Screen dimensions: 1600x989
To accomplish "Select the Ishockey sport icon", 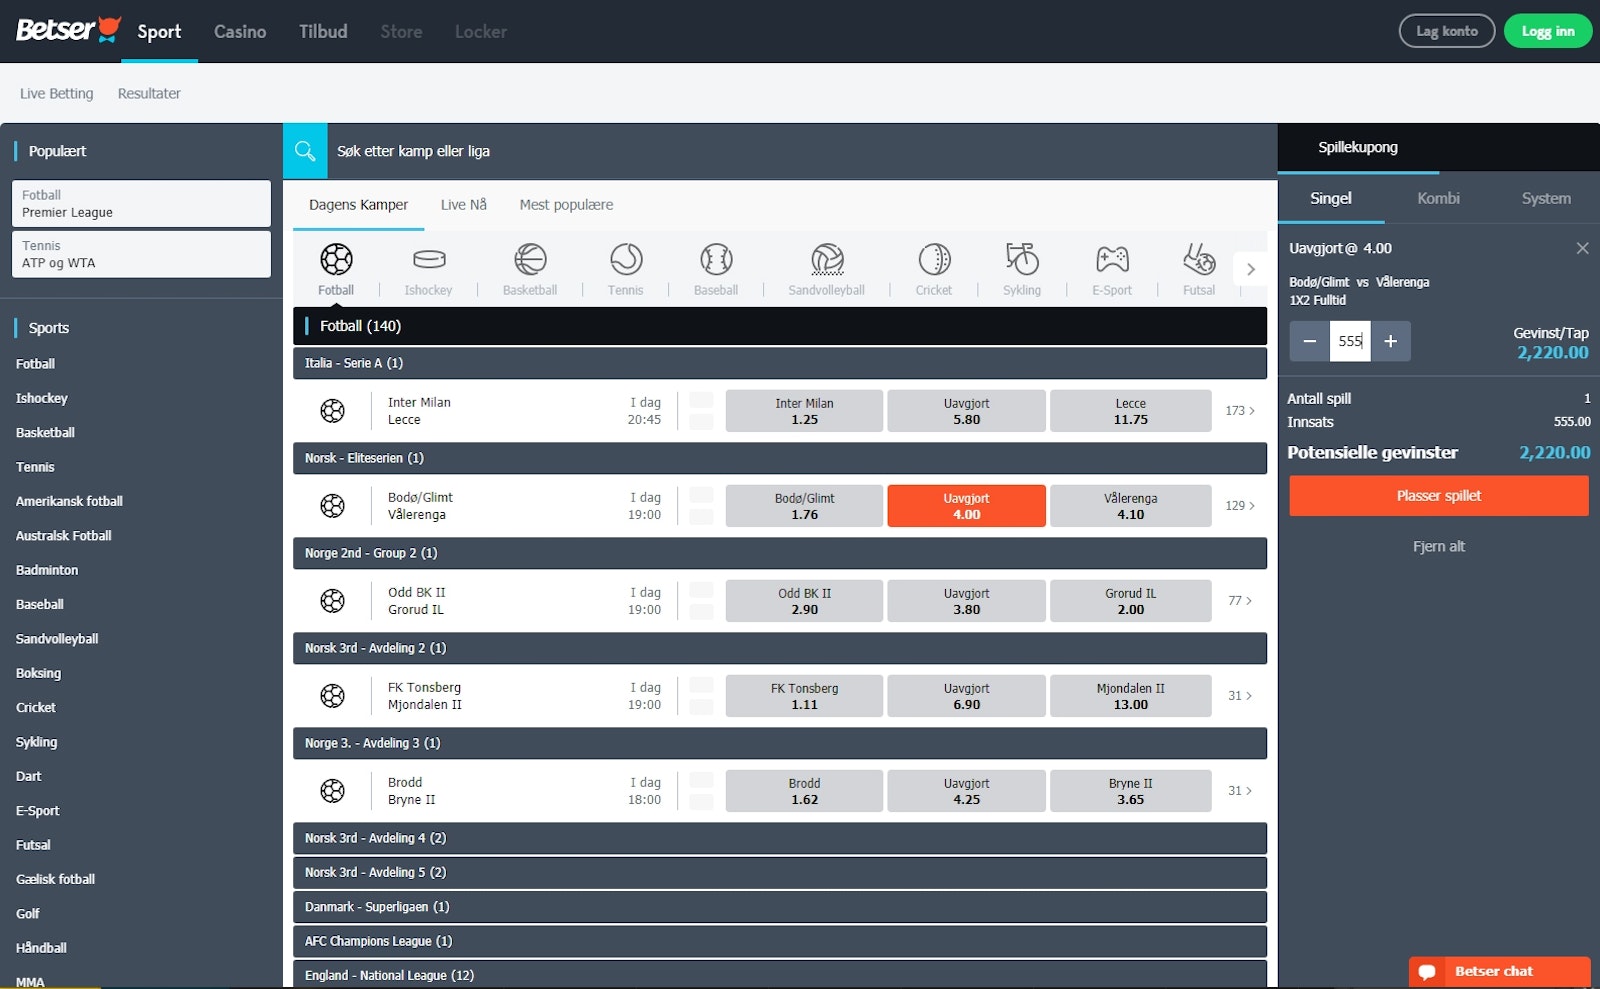I will (428, 260).
